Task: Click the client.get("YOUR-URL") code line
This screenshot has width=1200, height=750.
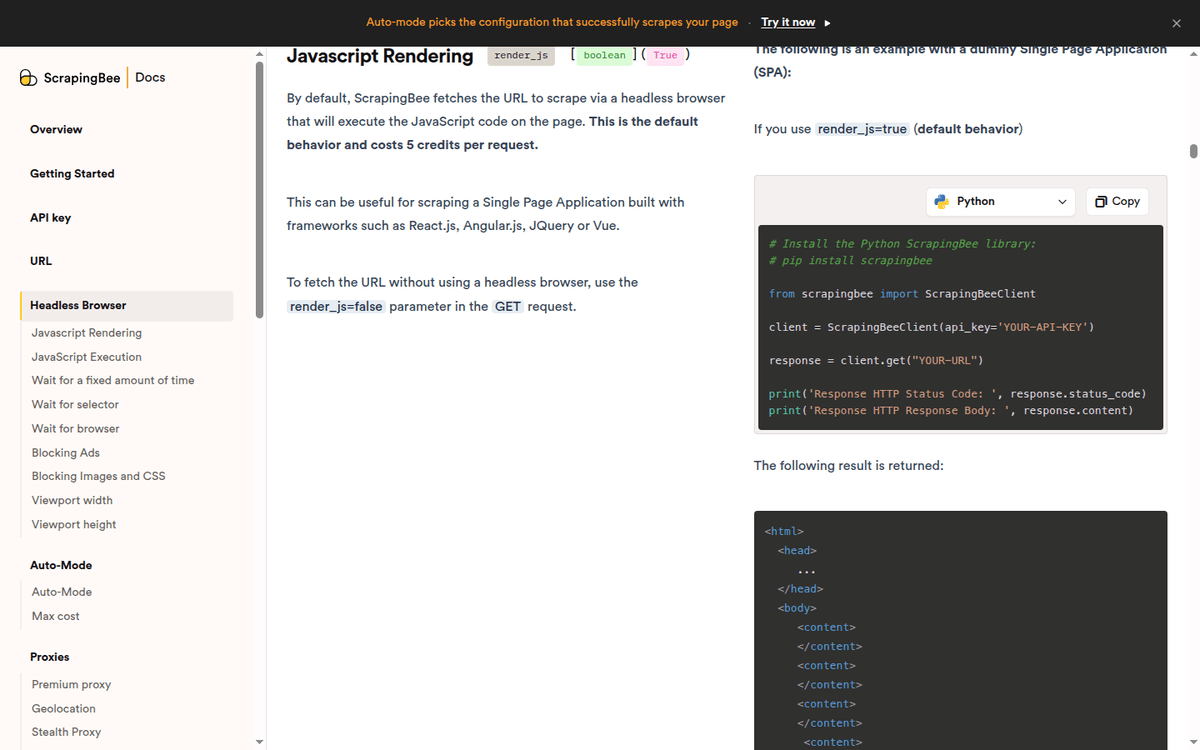Action: point(876,360)
